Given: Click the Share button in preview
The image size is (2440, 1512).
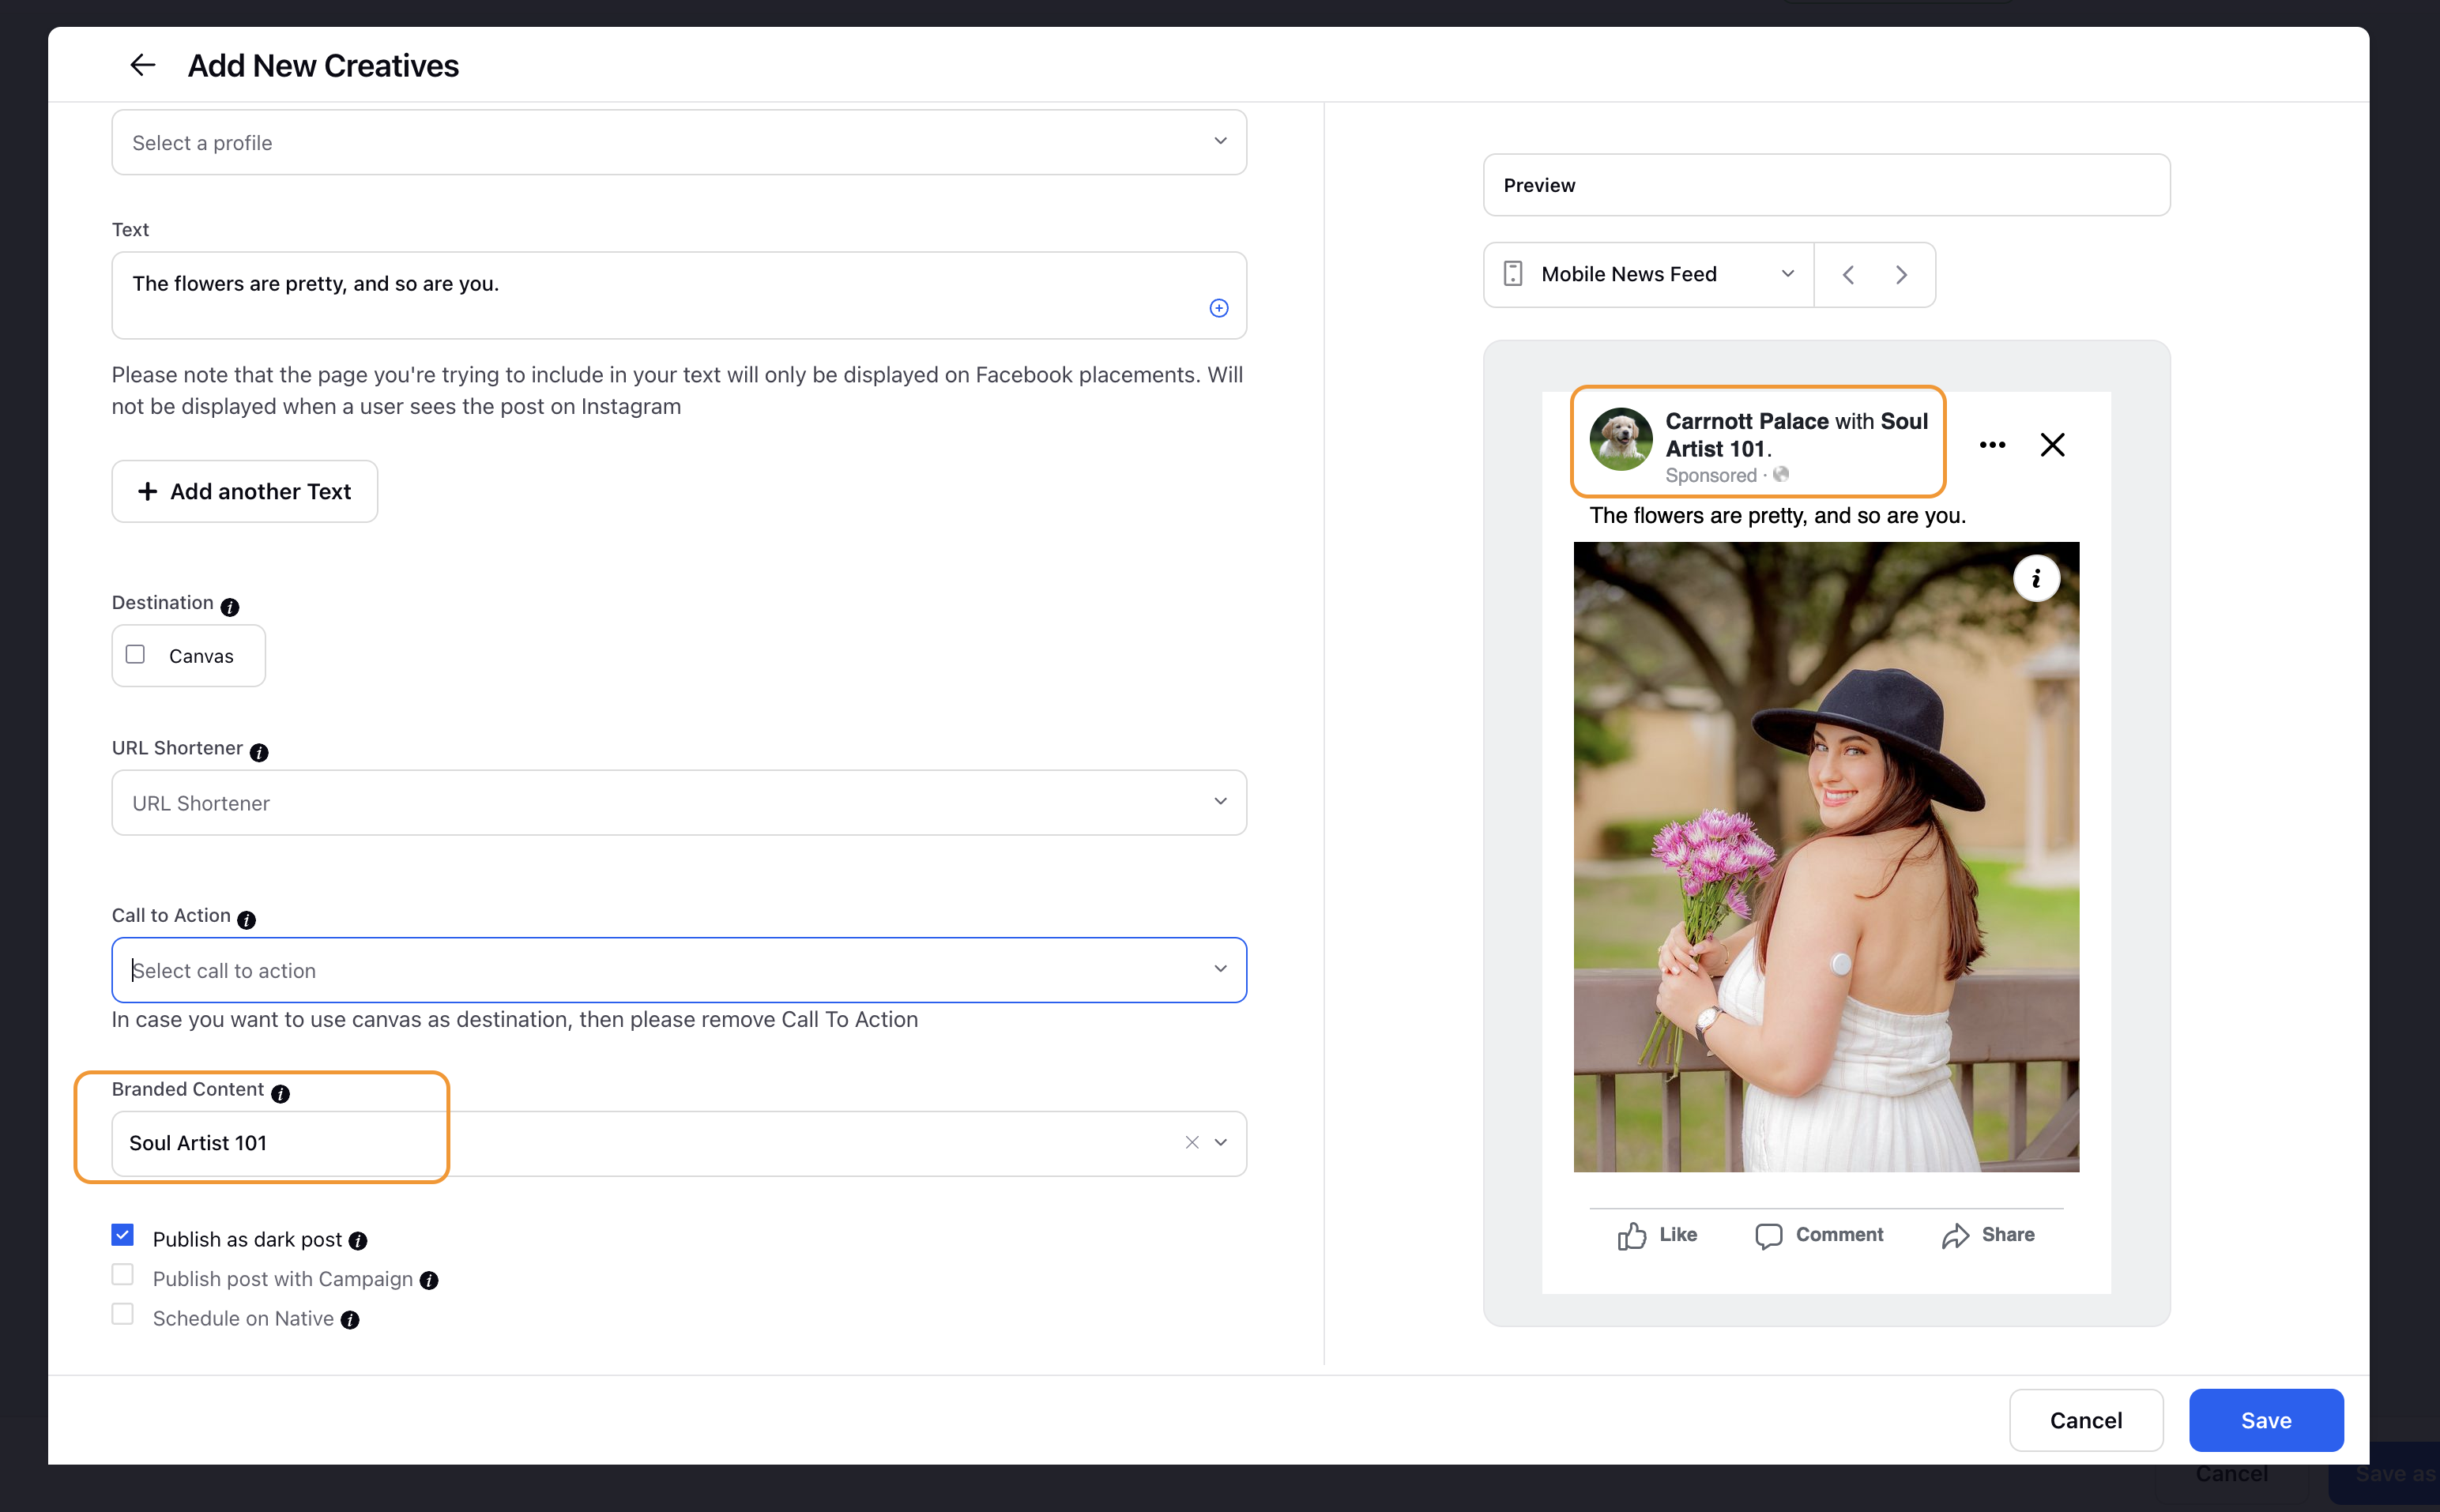Looking at the screenshot, I should 1988,1236.
